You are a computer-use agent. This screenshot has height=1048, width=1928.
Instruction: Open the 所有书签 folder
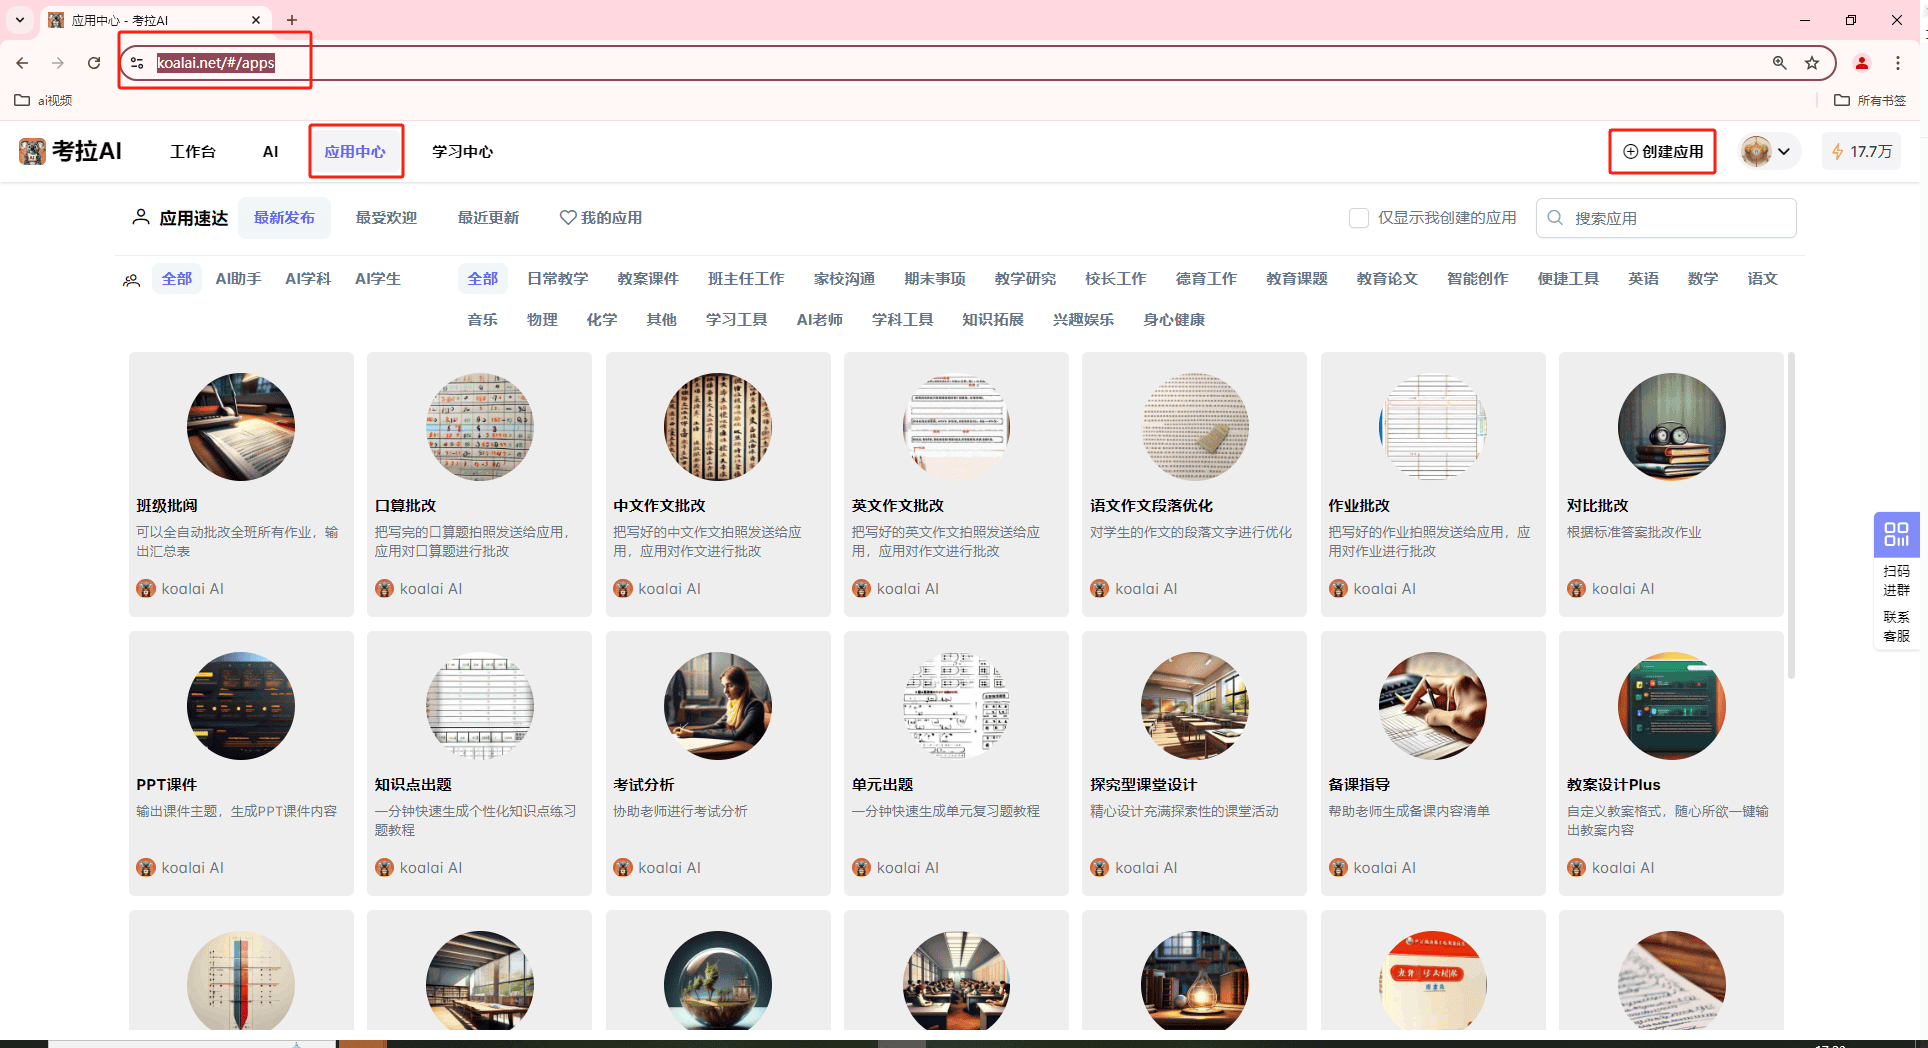[x=1870, y=100]
